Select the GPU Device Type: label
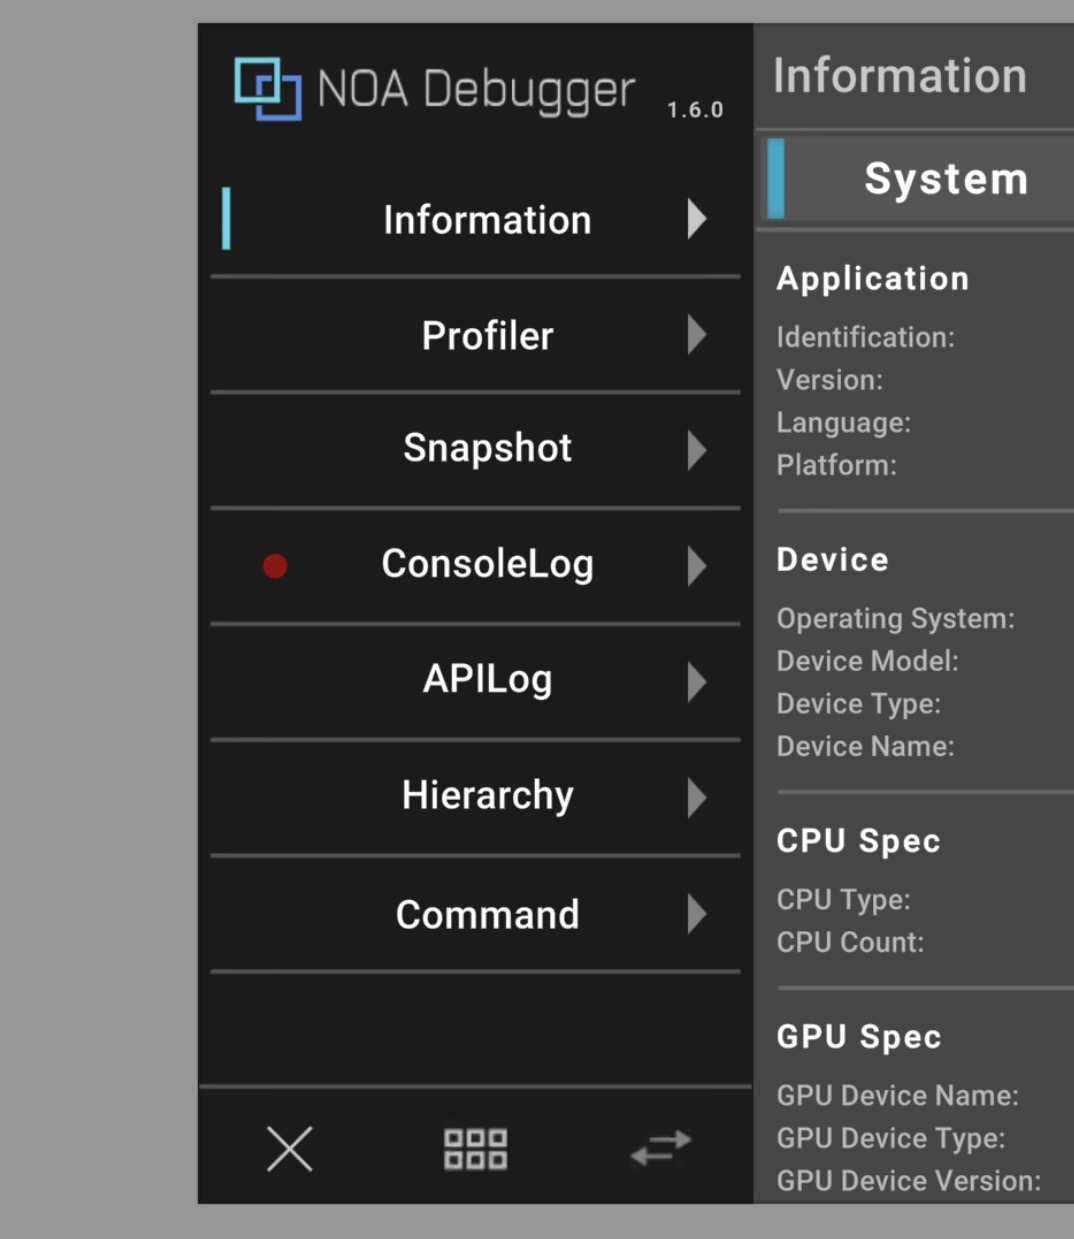1074x1239 pixels. tap(890, 1138)
